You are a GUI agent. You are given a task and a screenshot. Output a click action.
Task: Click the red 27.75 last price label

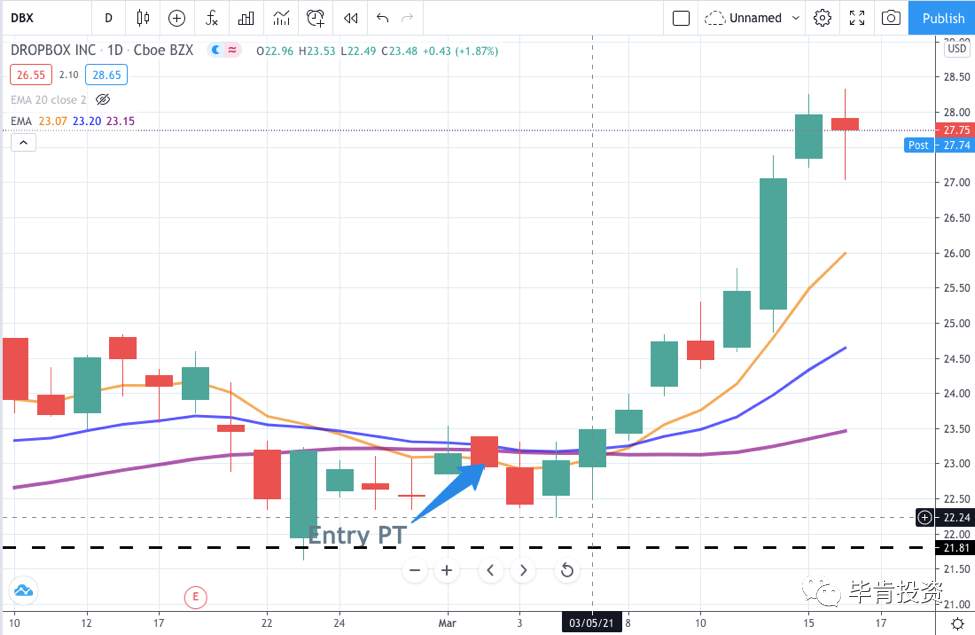tap(954, 130)
